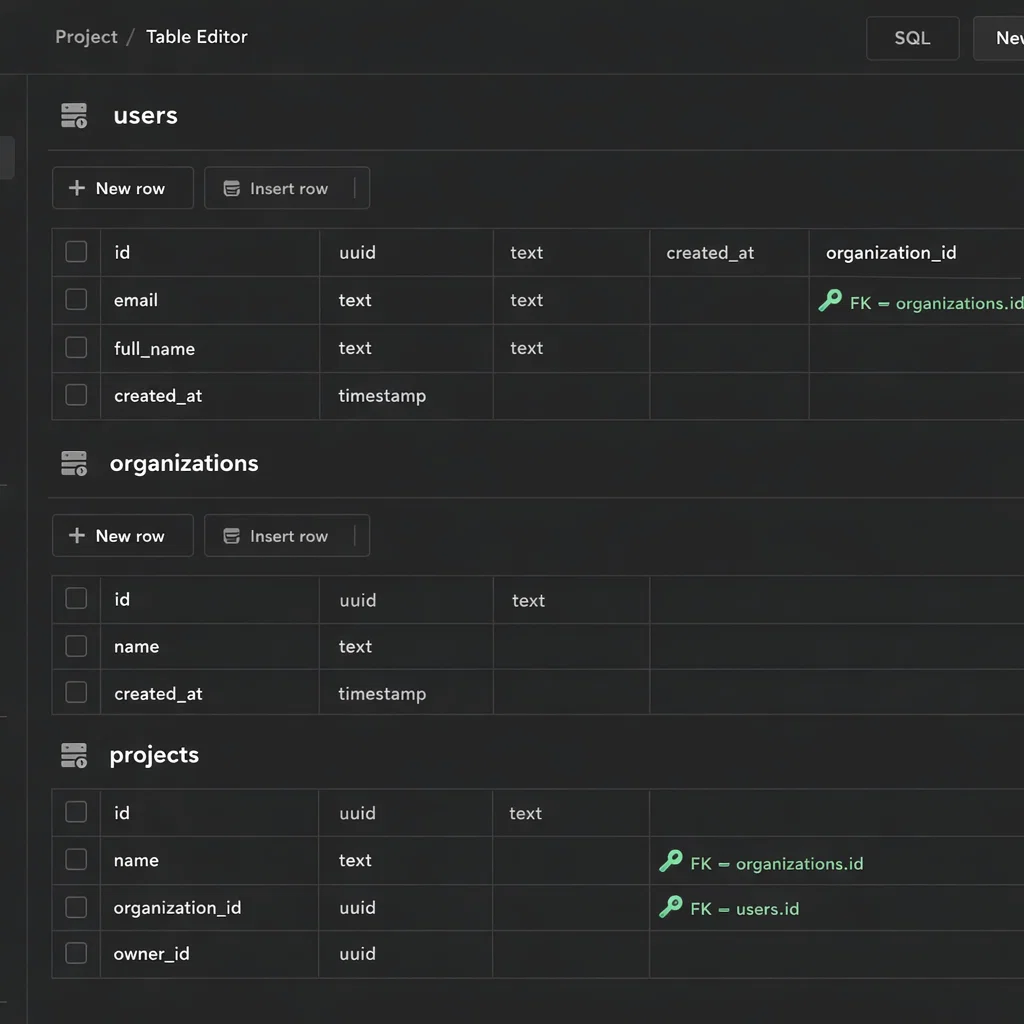
Task: Toggle select-all checkbox in users header
Action: 76,252
